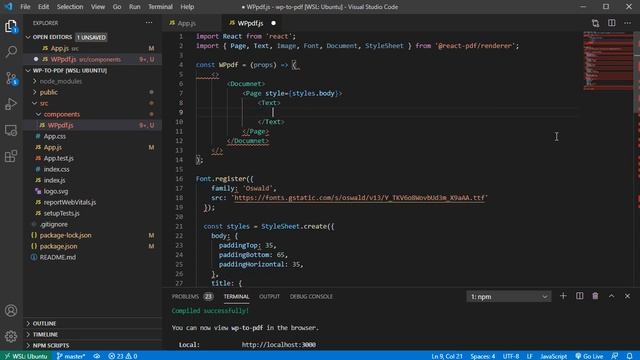Close the terminal panel
This screenshot has width=640, height=360.
tap(627, 296)
